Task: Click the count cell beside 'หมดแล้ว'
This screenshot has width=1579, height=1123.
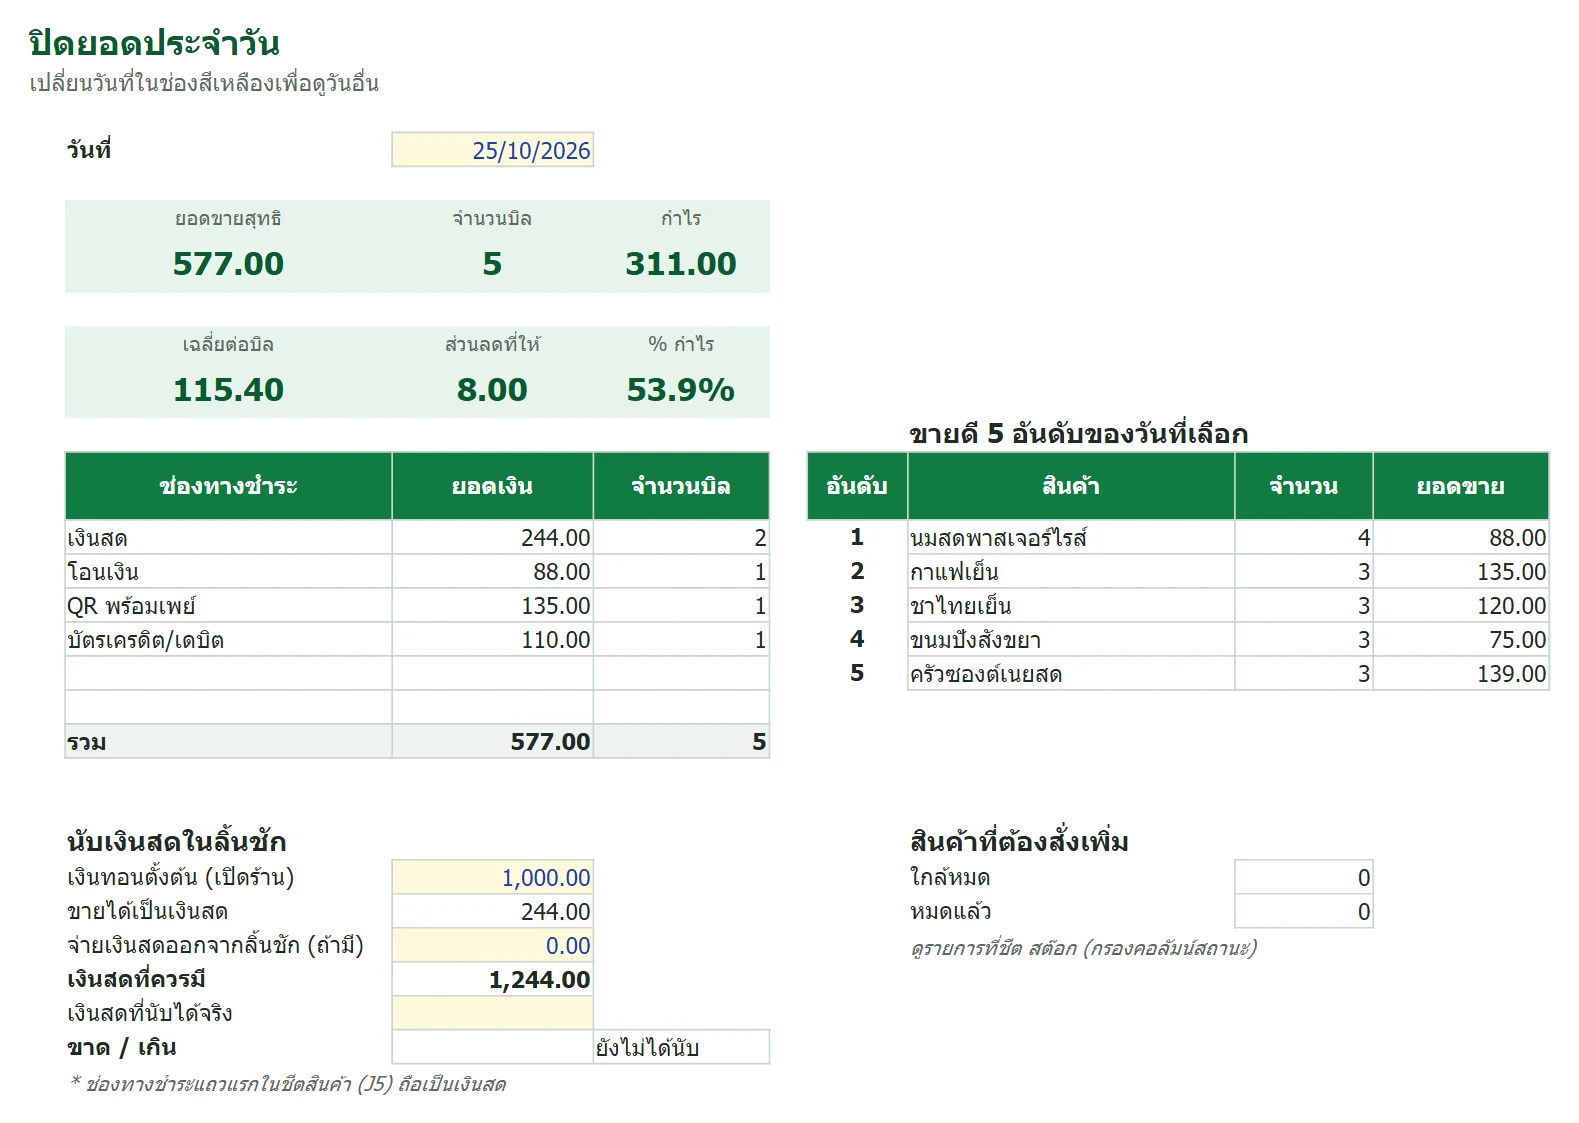Action: (1304, 911)
